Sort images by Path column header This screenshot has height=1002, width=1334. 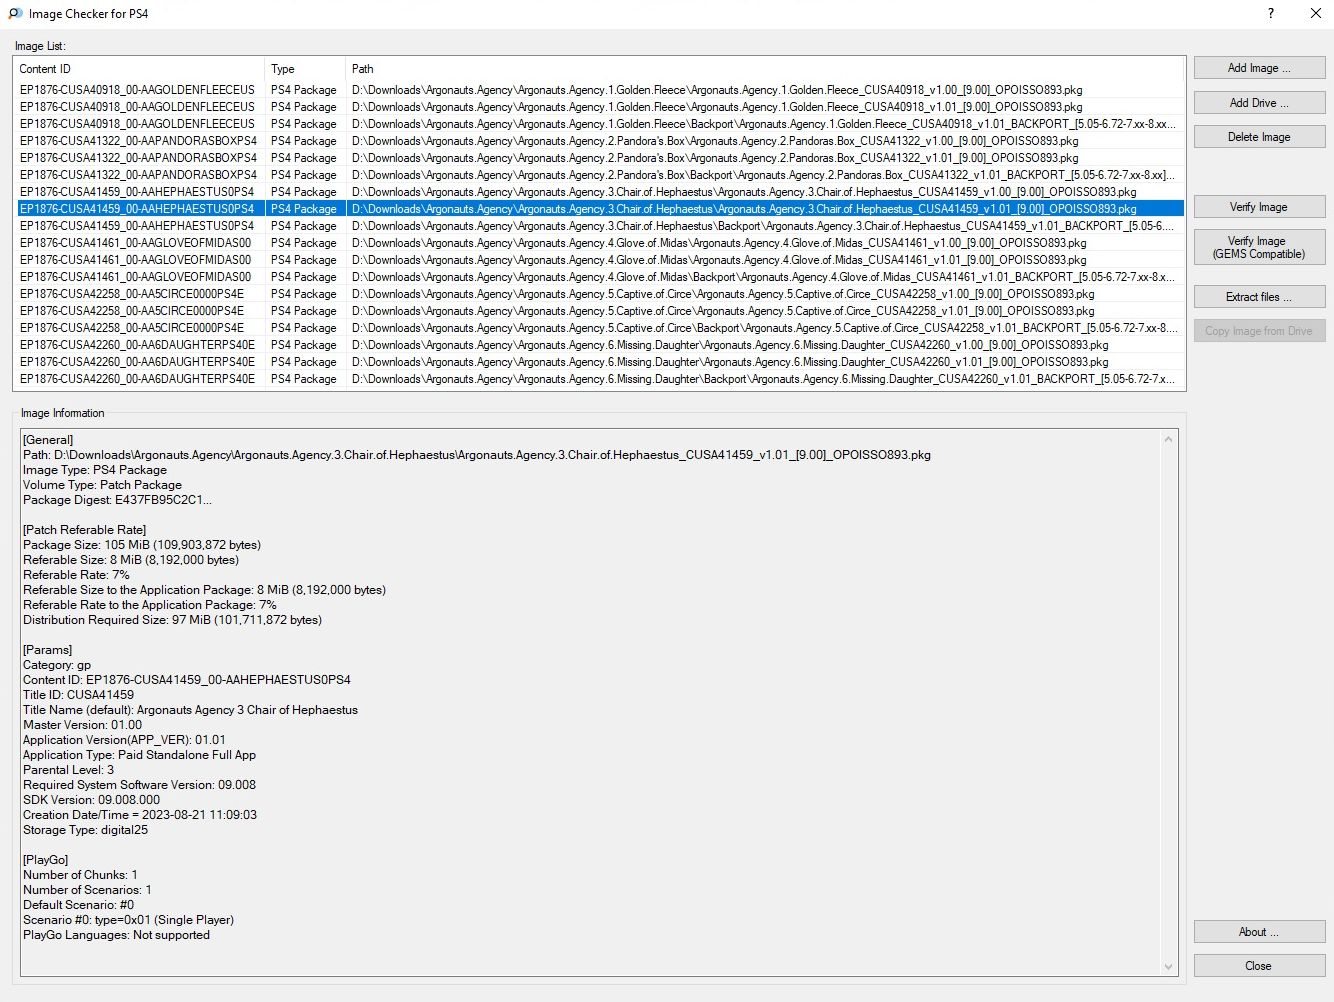(764, 69)
